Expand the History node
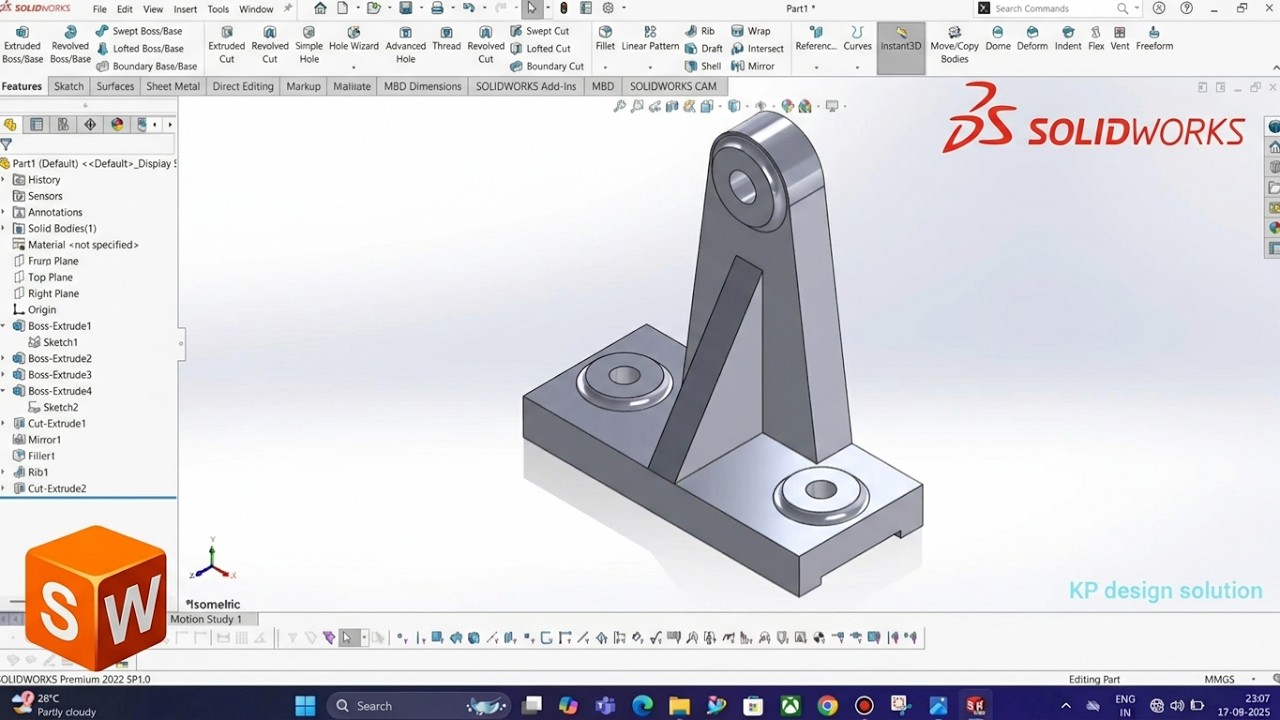Screen dimensions: 1280x720 pyautogui.click(x=3, y=180)
